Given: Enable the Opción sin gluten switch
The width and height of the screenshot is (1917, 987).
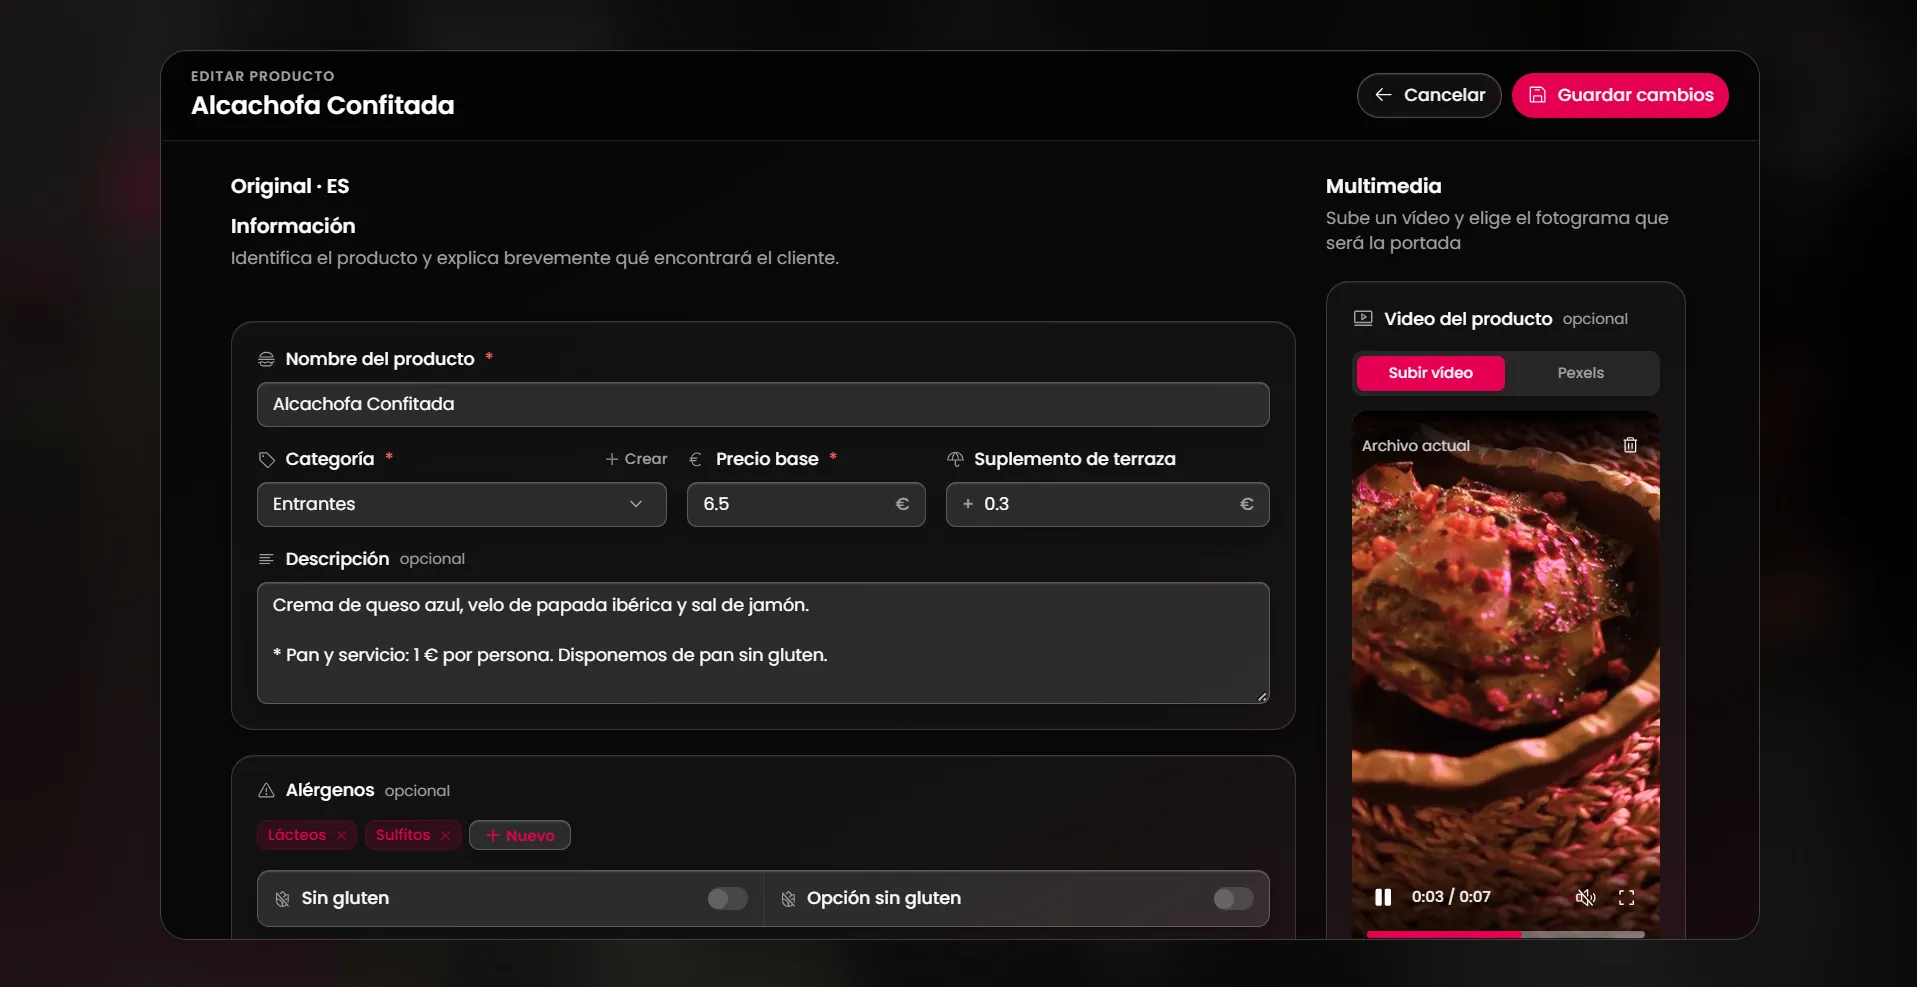Looking at the screenshot, I should point(1233,898).
